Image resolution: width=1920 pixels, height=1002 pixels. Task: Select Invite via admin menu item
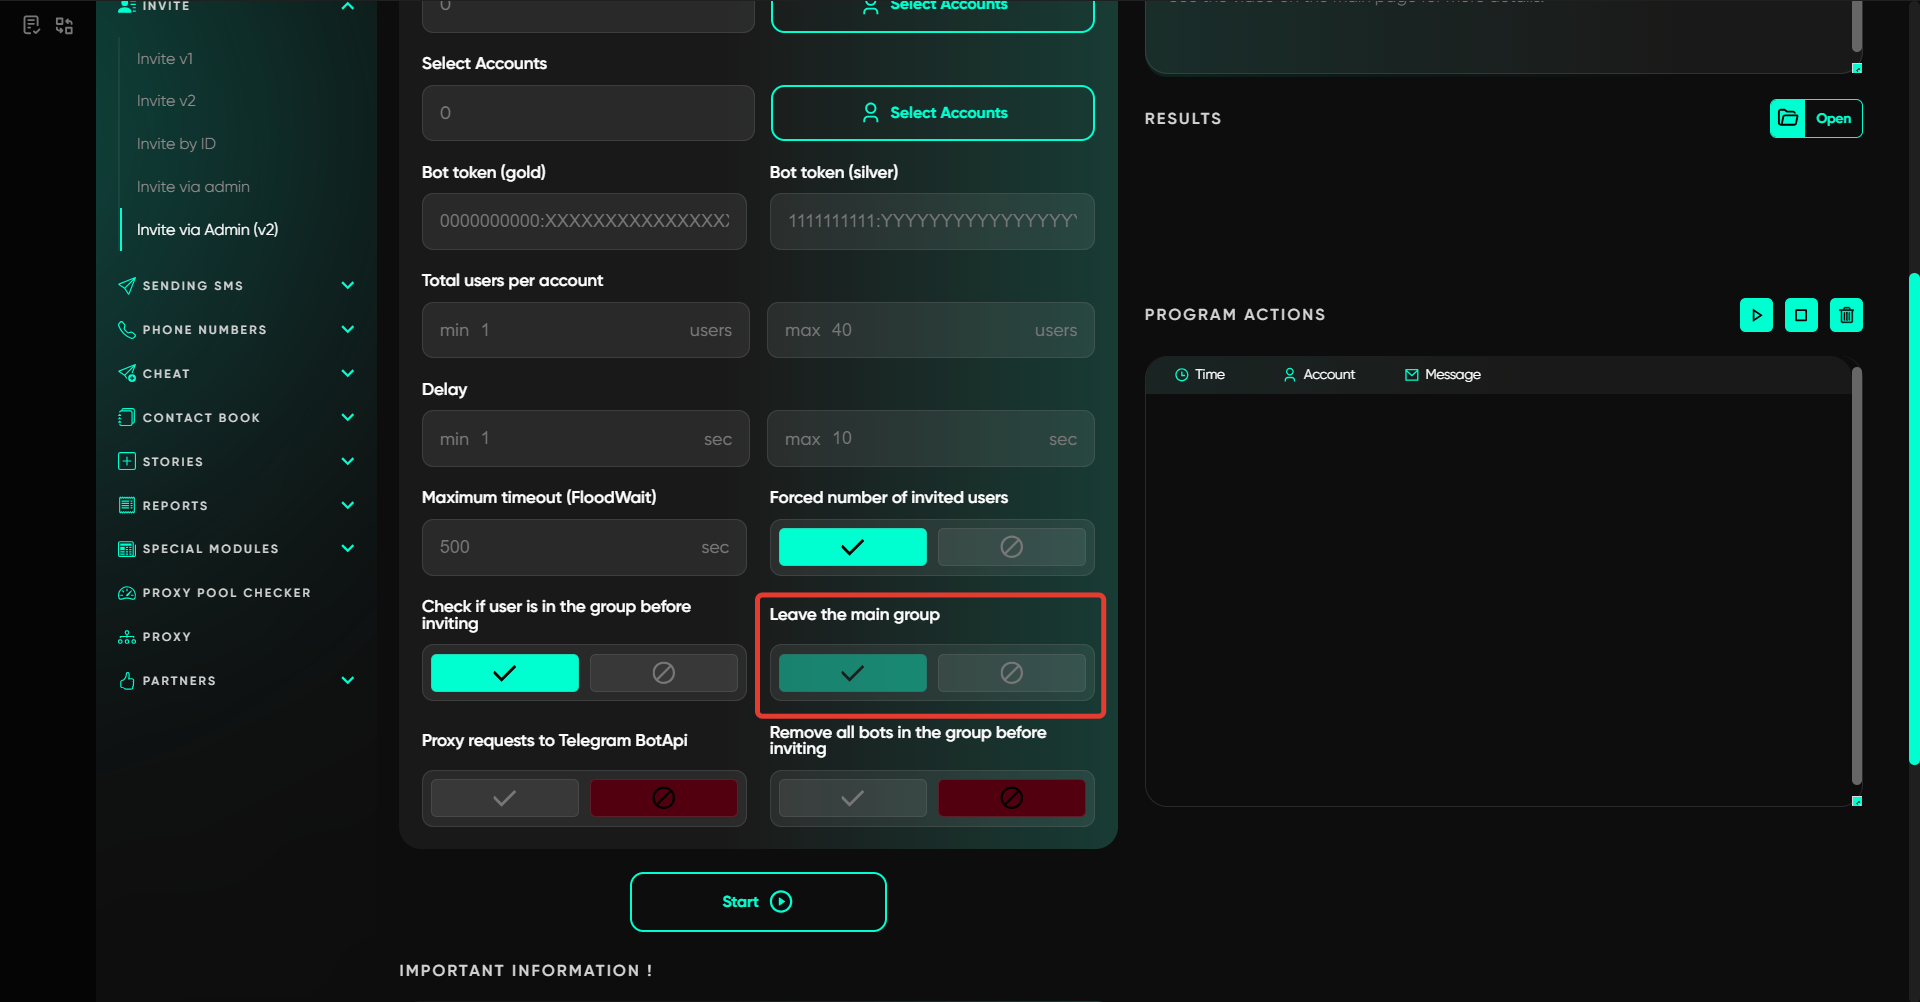193,187
